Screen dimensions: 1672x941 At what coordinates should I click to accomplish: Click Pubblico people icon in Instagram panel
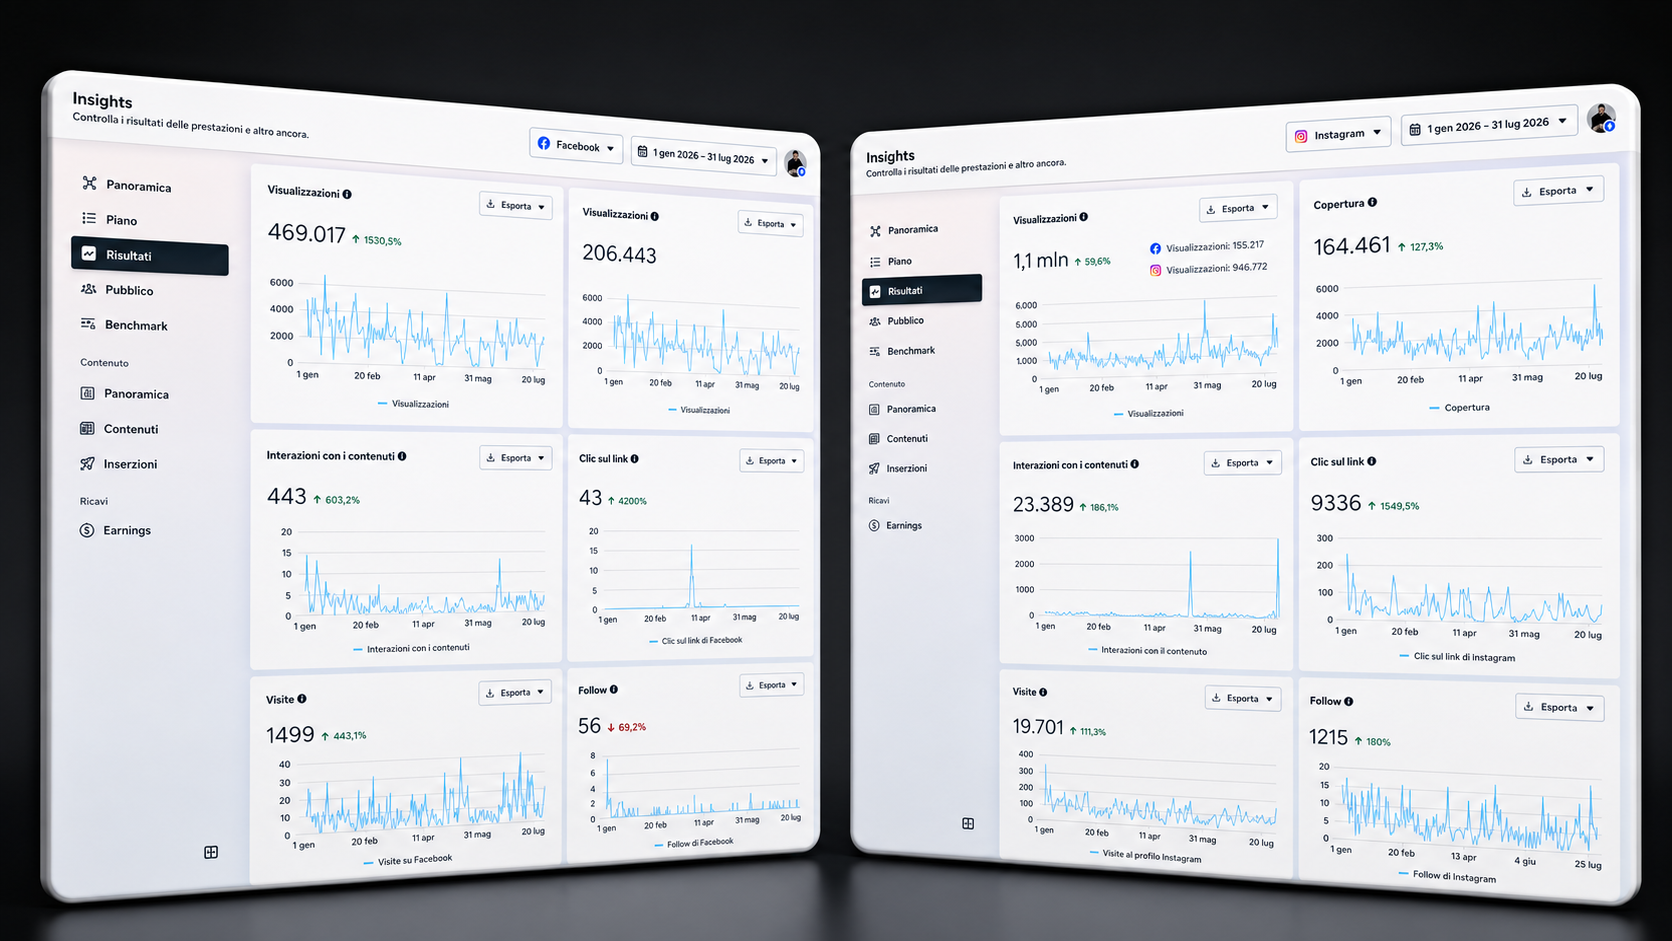(875, 321)
